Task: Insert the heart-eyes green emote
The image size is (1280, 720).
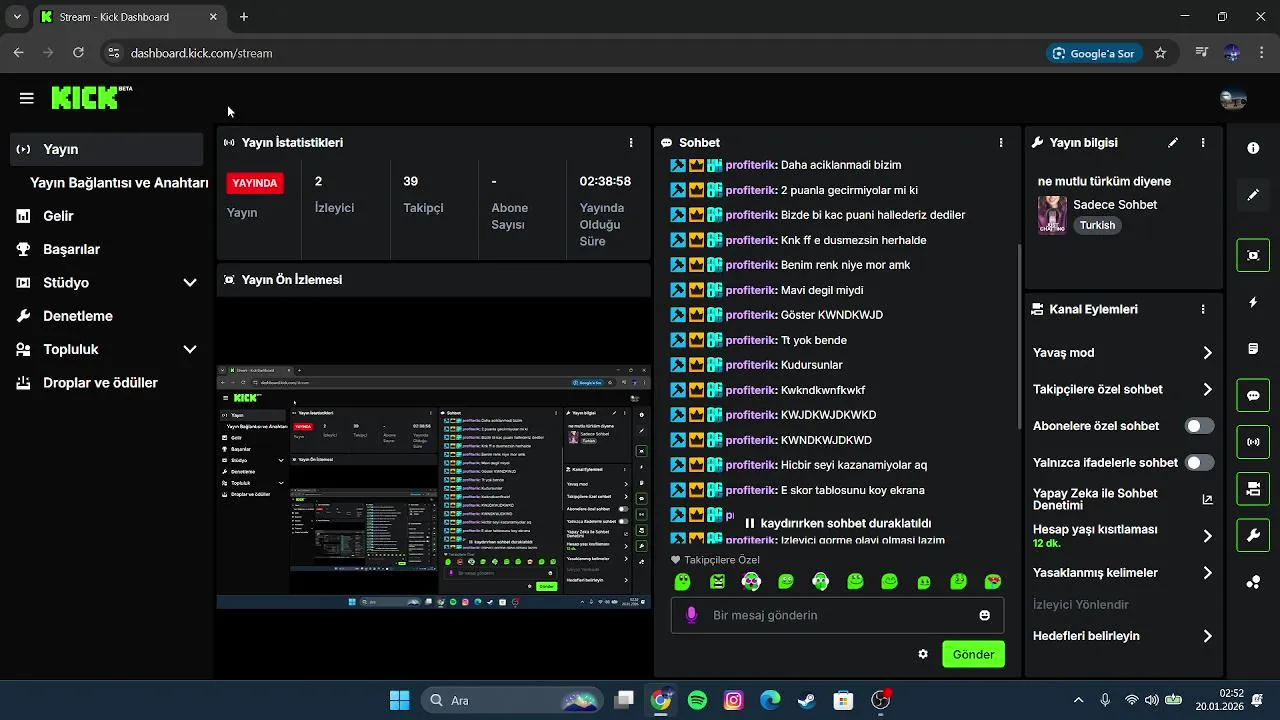Action: click(x=993, y=582)
